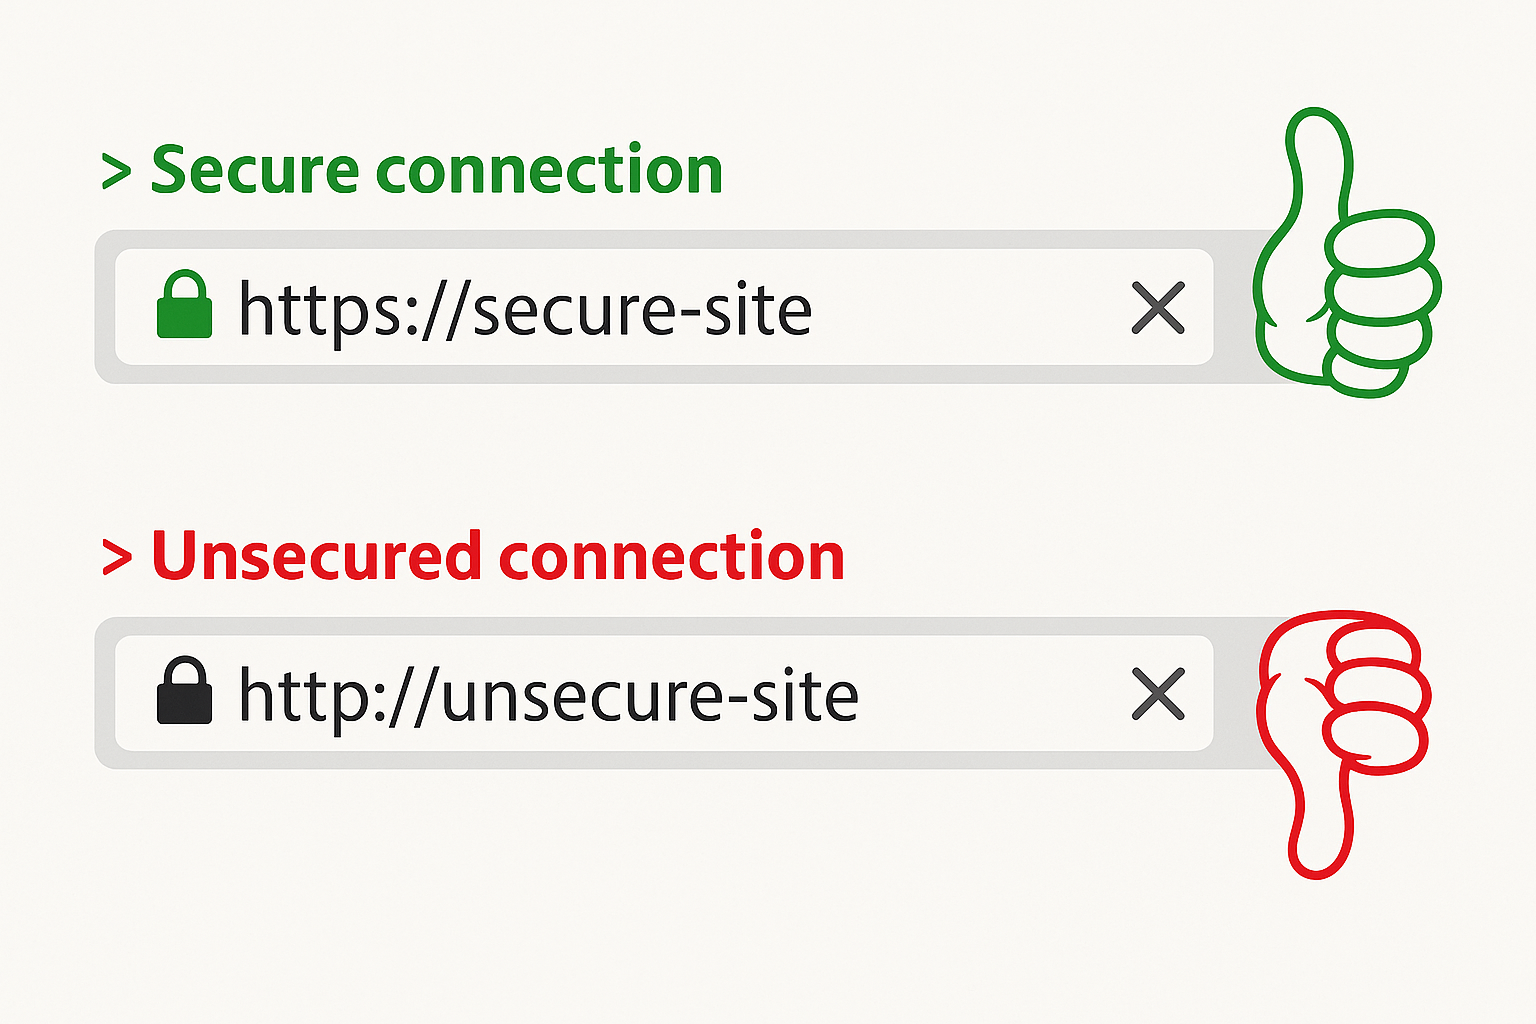The image size is (1536, 1024).
Task: Select the green "Secure" heading word
Action: point(255,169)
